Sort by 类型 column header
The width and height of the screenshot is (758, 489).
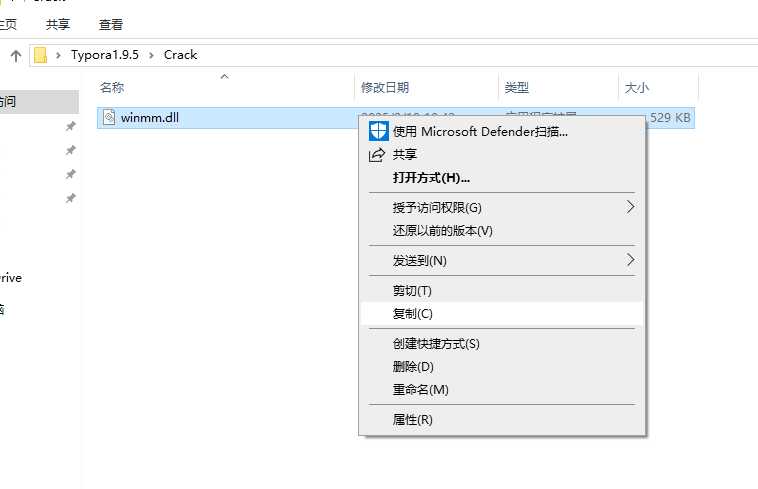coord(516,87)
